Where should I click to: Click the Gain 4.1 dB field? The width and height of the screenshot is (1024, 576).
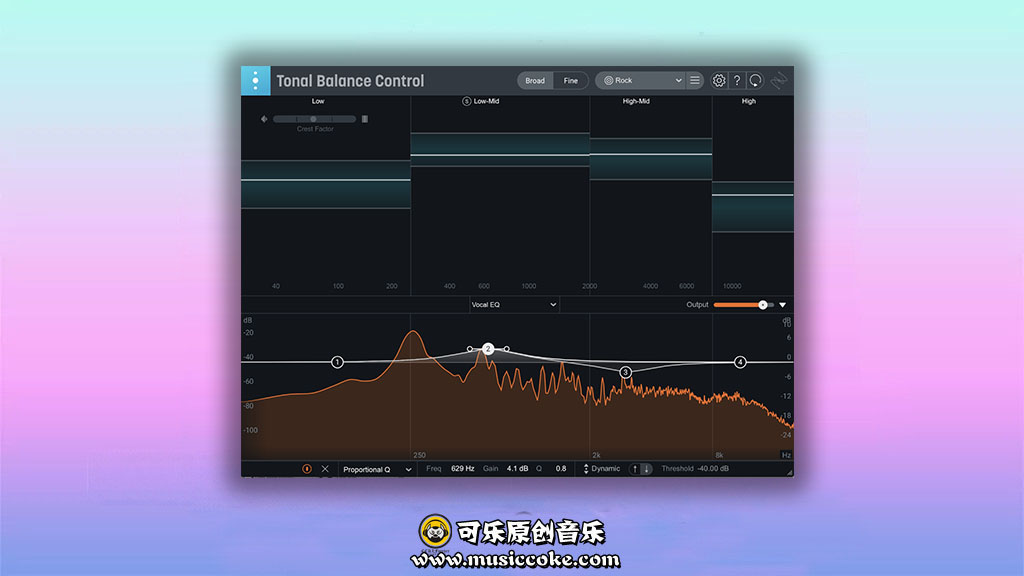517,468
